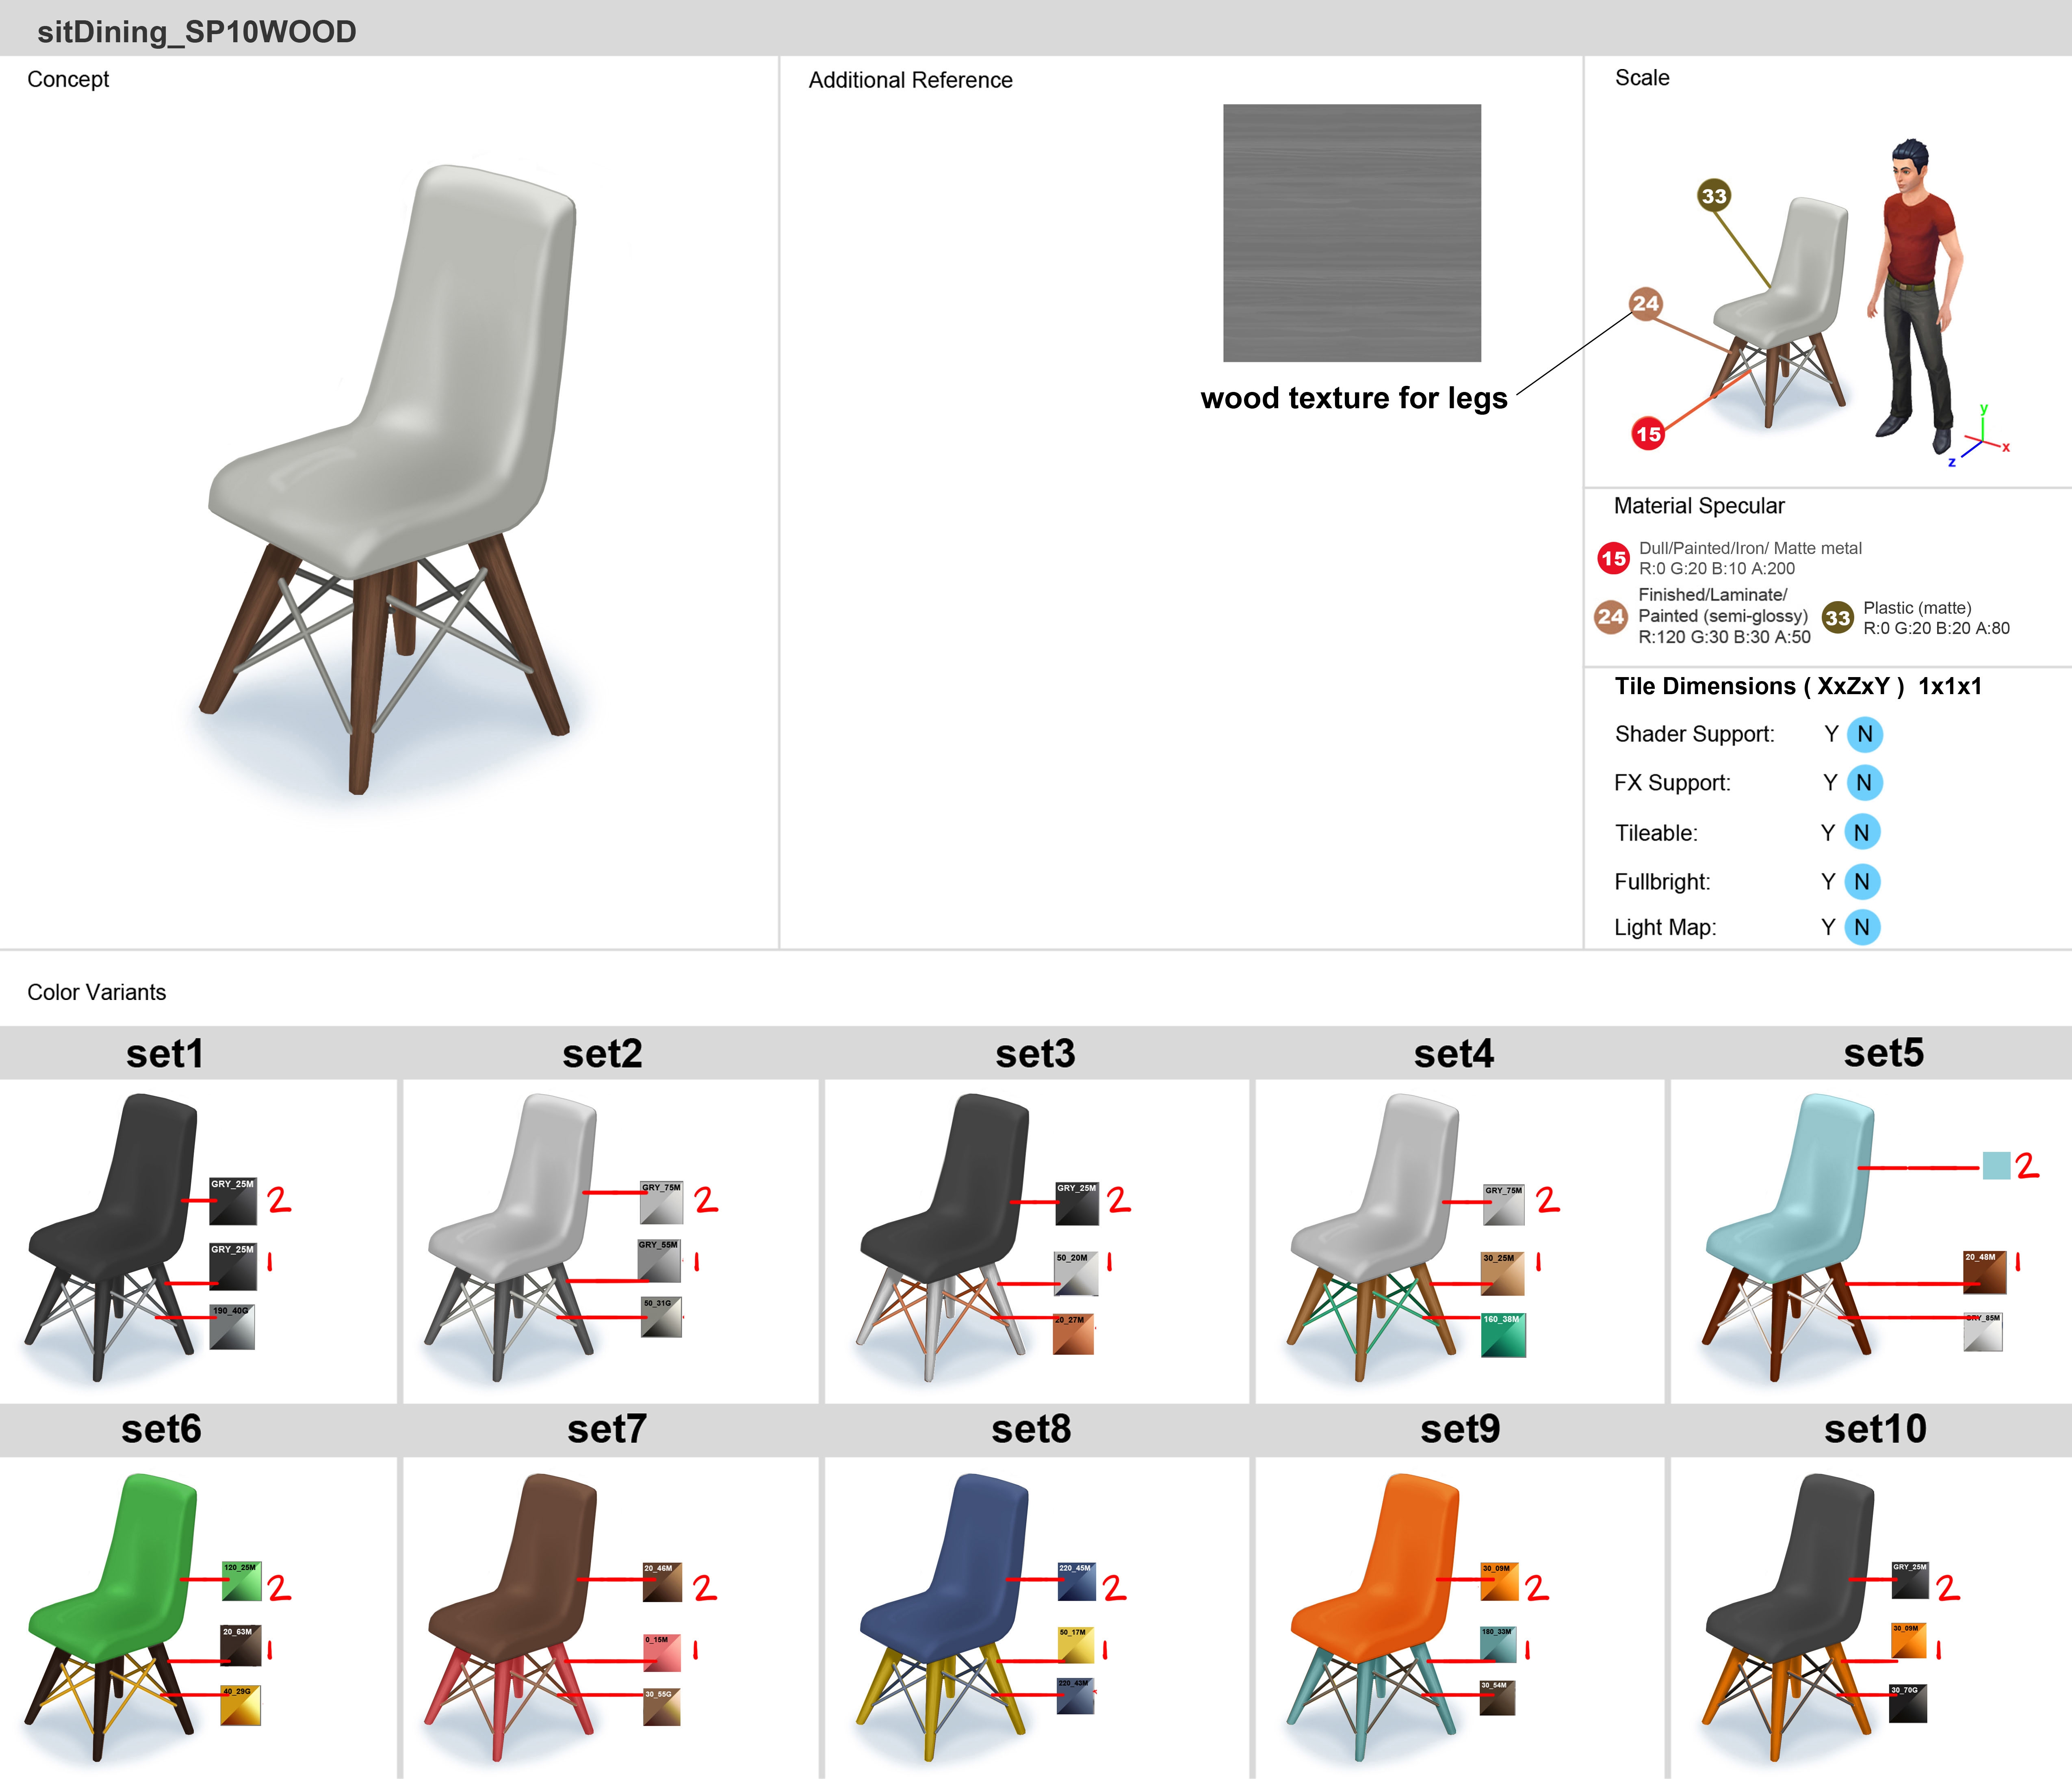Click the olive 33 marker on scale chair
The height and width of the screenshot is (1779, 2072).
pyautogui.click(x=1714, y=196)
